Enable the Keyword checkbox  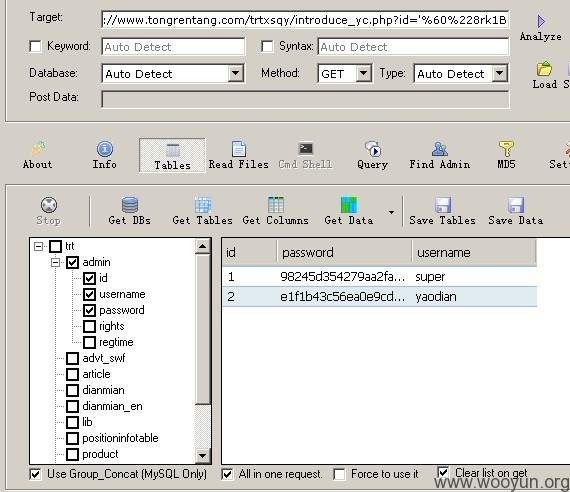(x=35, y=46)
